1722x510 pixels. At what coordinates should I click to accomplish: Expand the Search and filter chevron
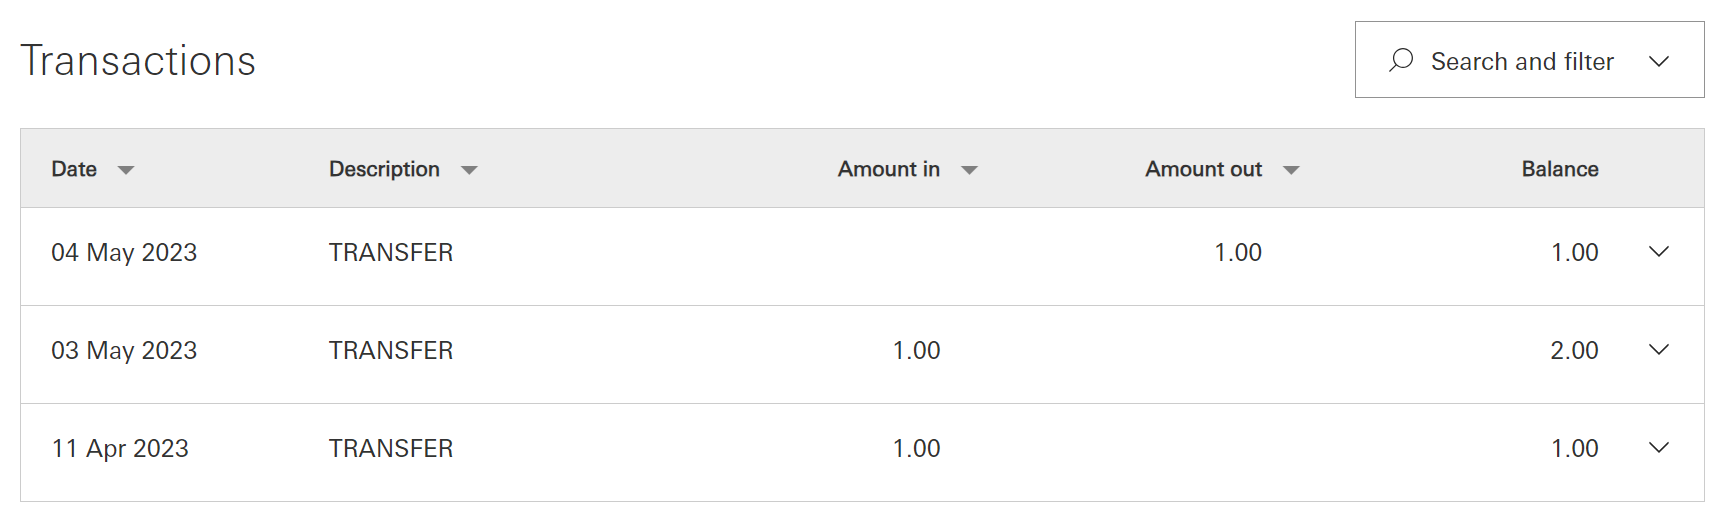pos(1659,61)
